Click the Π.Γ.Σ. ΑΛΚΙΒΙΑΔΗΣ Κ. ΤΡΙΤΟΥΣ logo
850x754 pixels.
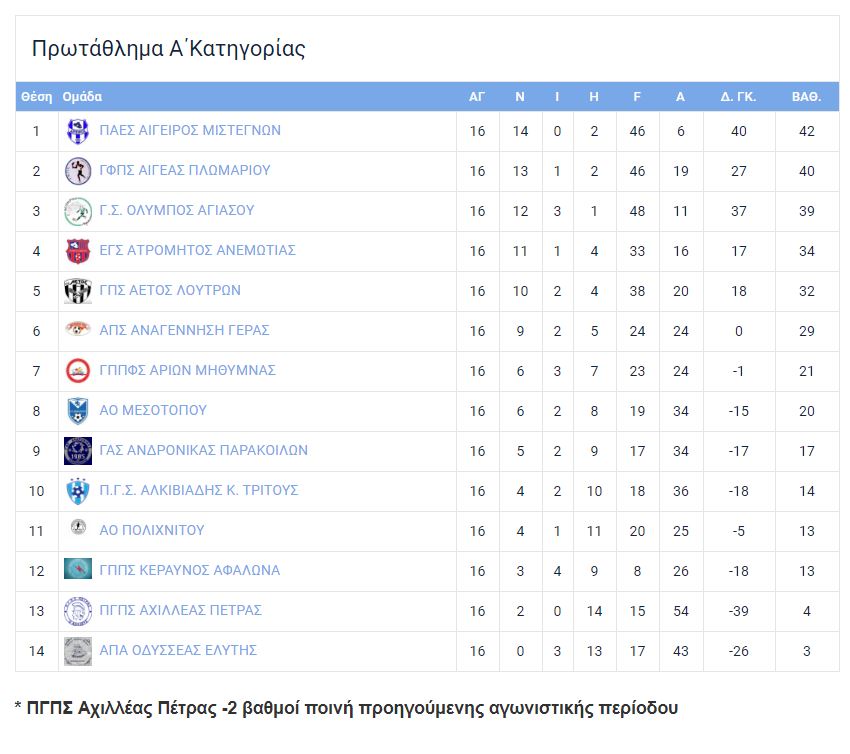(x=78, y=491)
